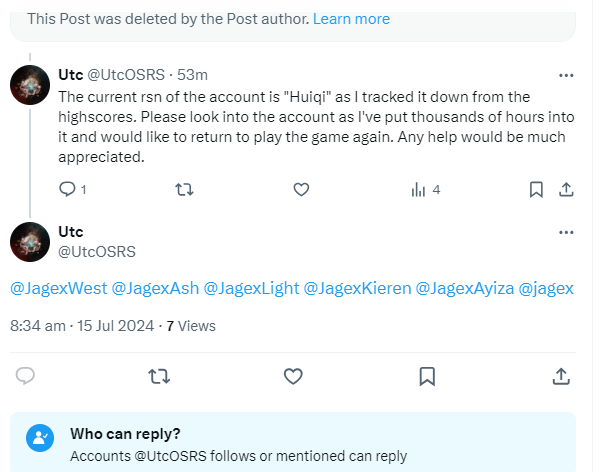Open more options on the 53m post
Image resolution: width=609 pixels, height=472 pixels.
click(x=566, y=75)
